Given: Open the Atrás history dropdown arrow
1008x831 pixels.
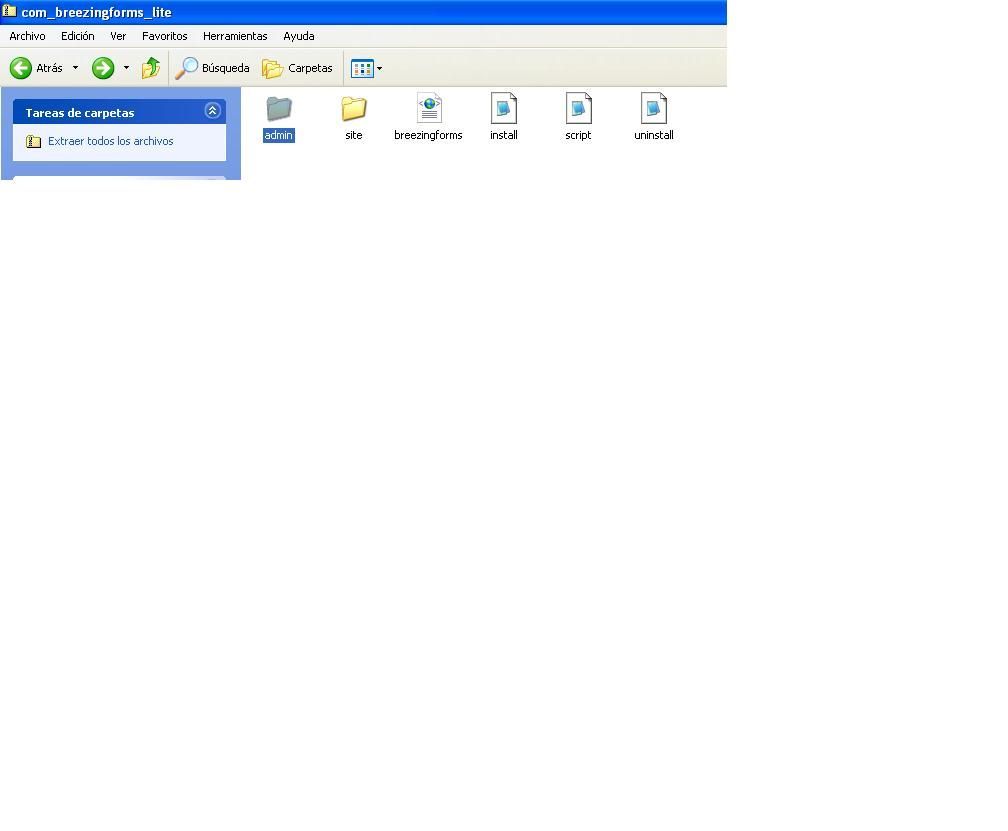Looking at the screenshot, I should 75,67.
